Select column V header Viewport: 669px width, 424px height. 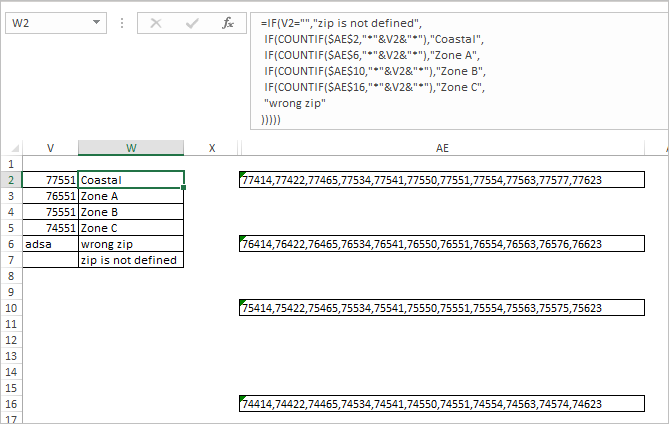click(x=50, y=148)
